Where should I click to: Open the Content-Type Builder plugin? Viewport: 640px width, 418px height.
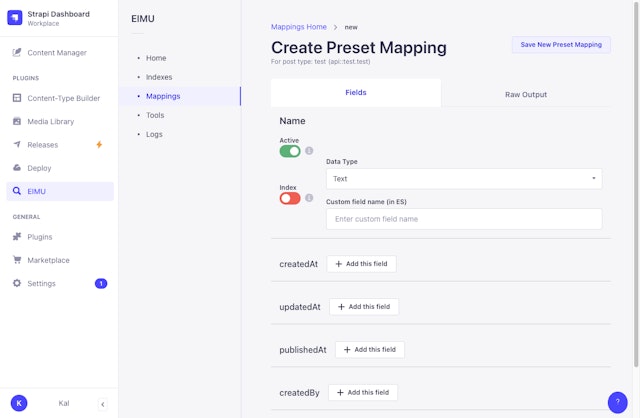63,98
